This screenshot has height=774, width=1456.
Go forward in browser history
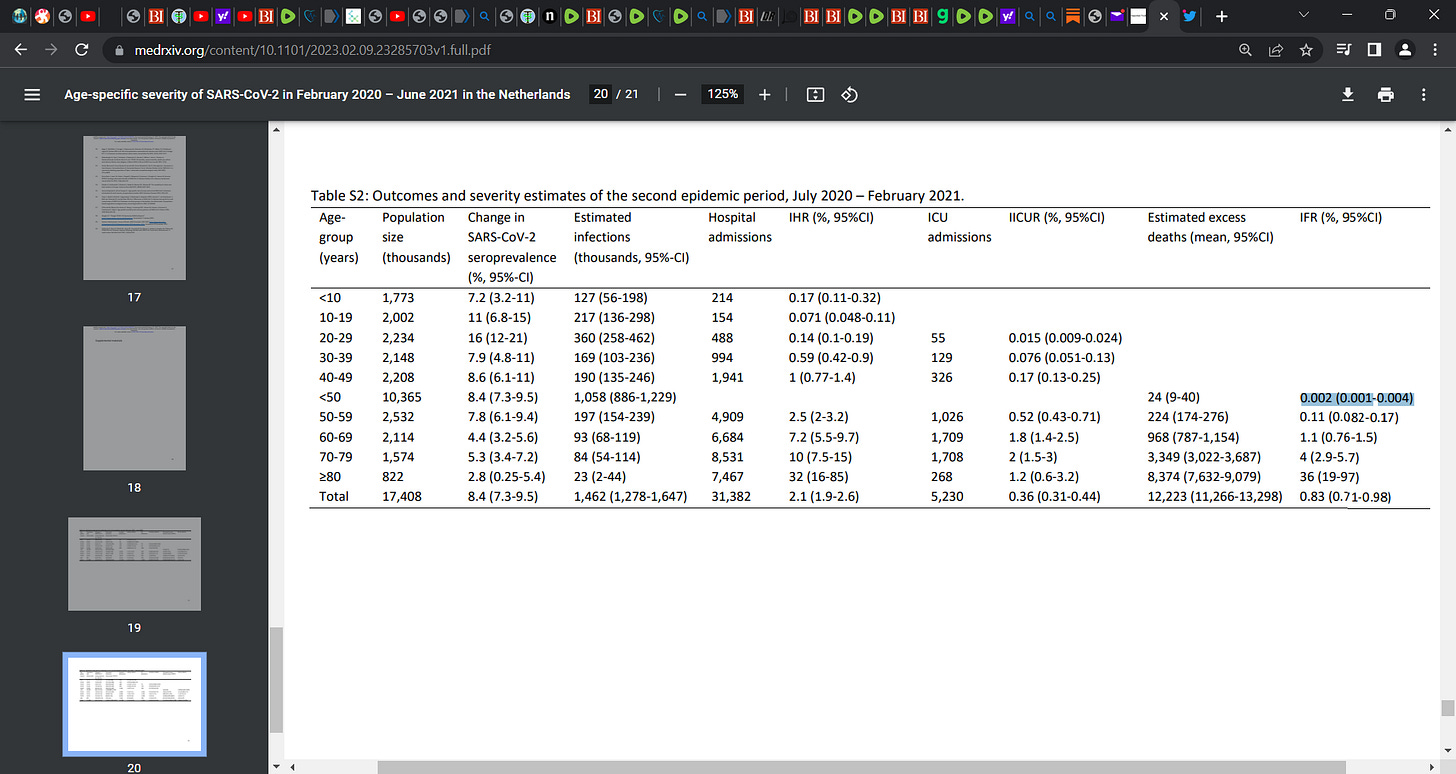pyautogui.click(x=51, y=49)
